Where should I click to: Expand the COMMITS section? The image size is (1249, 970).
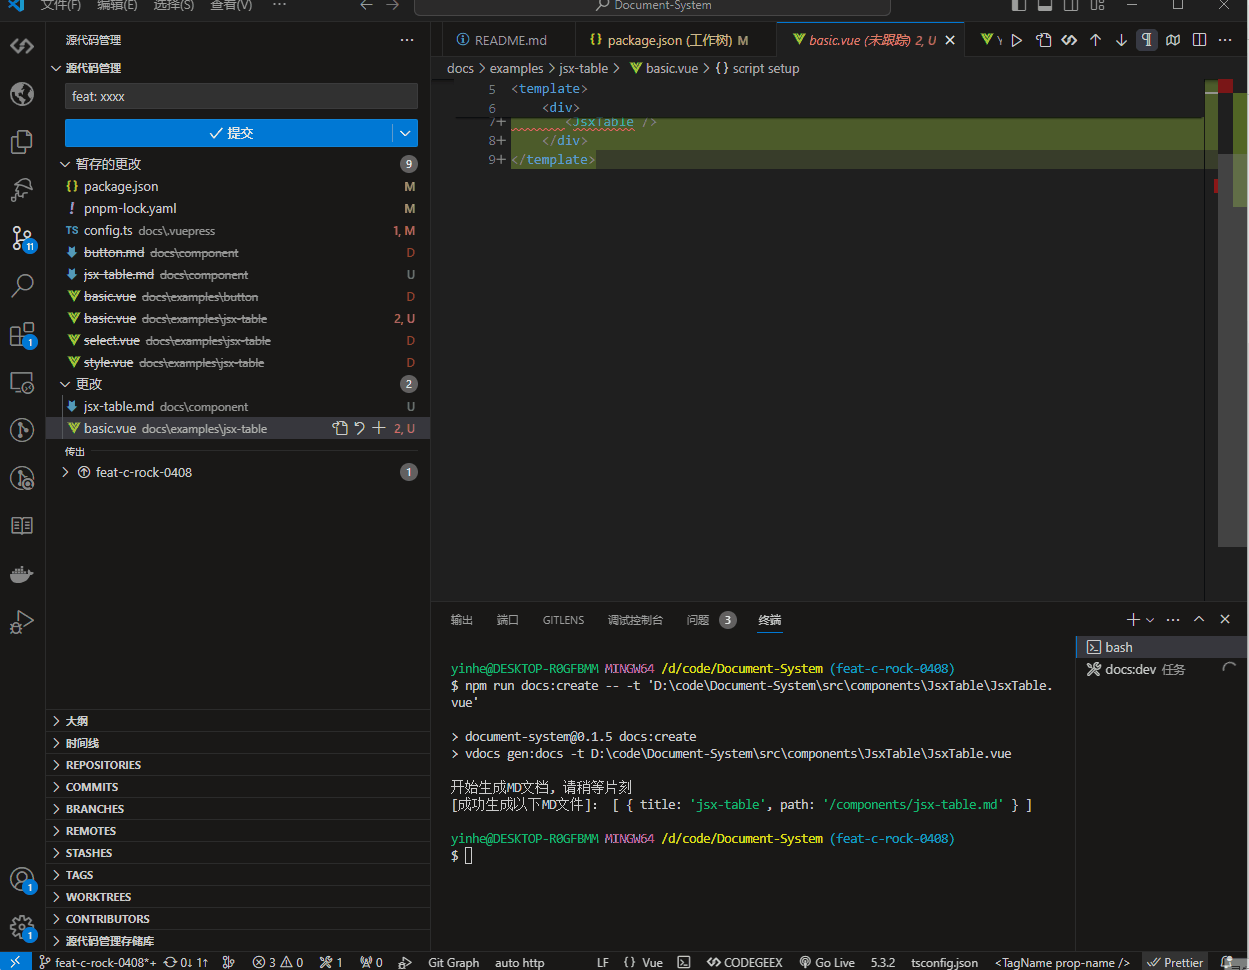[x=92, y=787]
